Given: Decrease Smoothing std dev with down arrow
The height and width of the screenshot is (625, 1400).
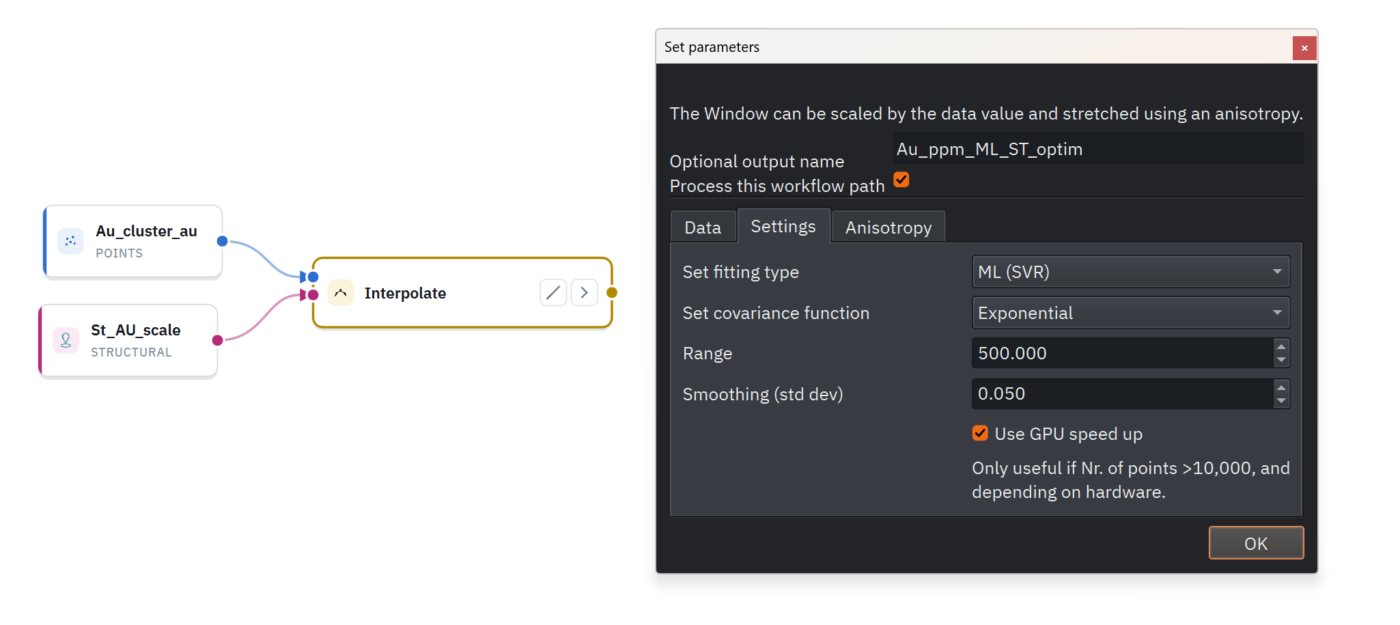Looking at the screenshot, I should pos(1281,401).
